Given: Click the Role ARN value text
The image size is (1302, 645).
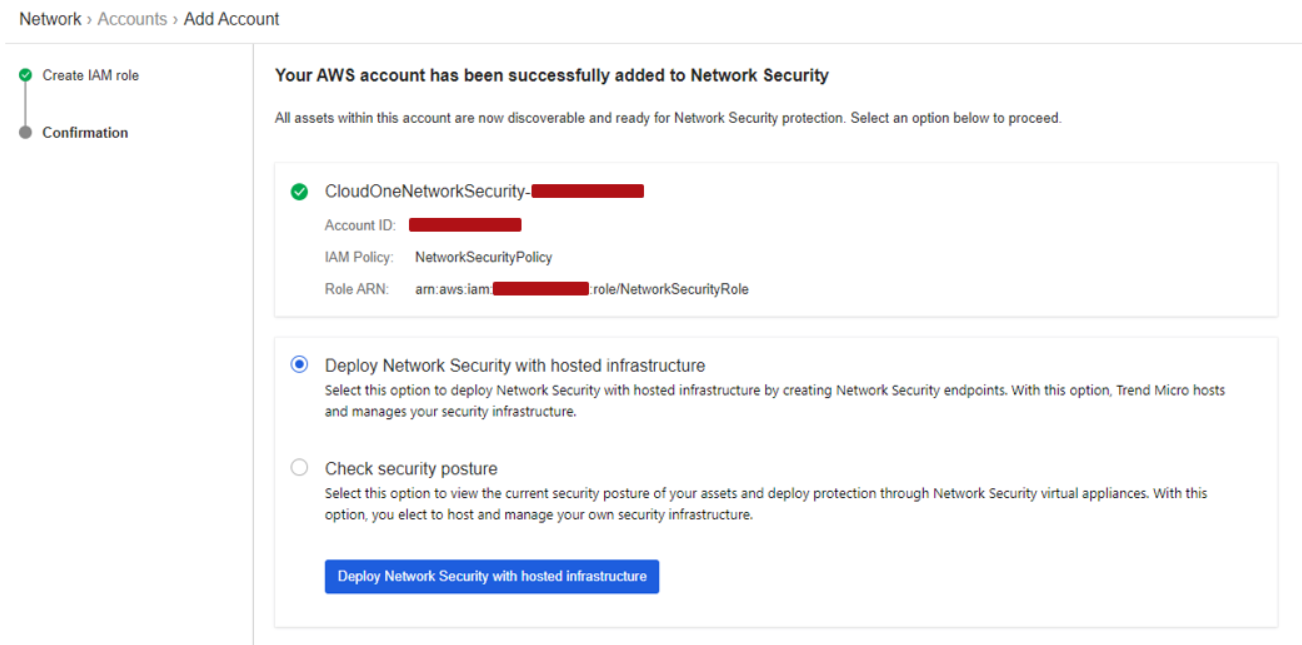Looking at the screenshot, I should coord(581,289).
